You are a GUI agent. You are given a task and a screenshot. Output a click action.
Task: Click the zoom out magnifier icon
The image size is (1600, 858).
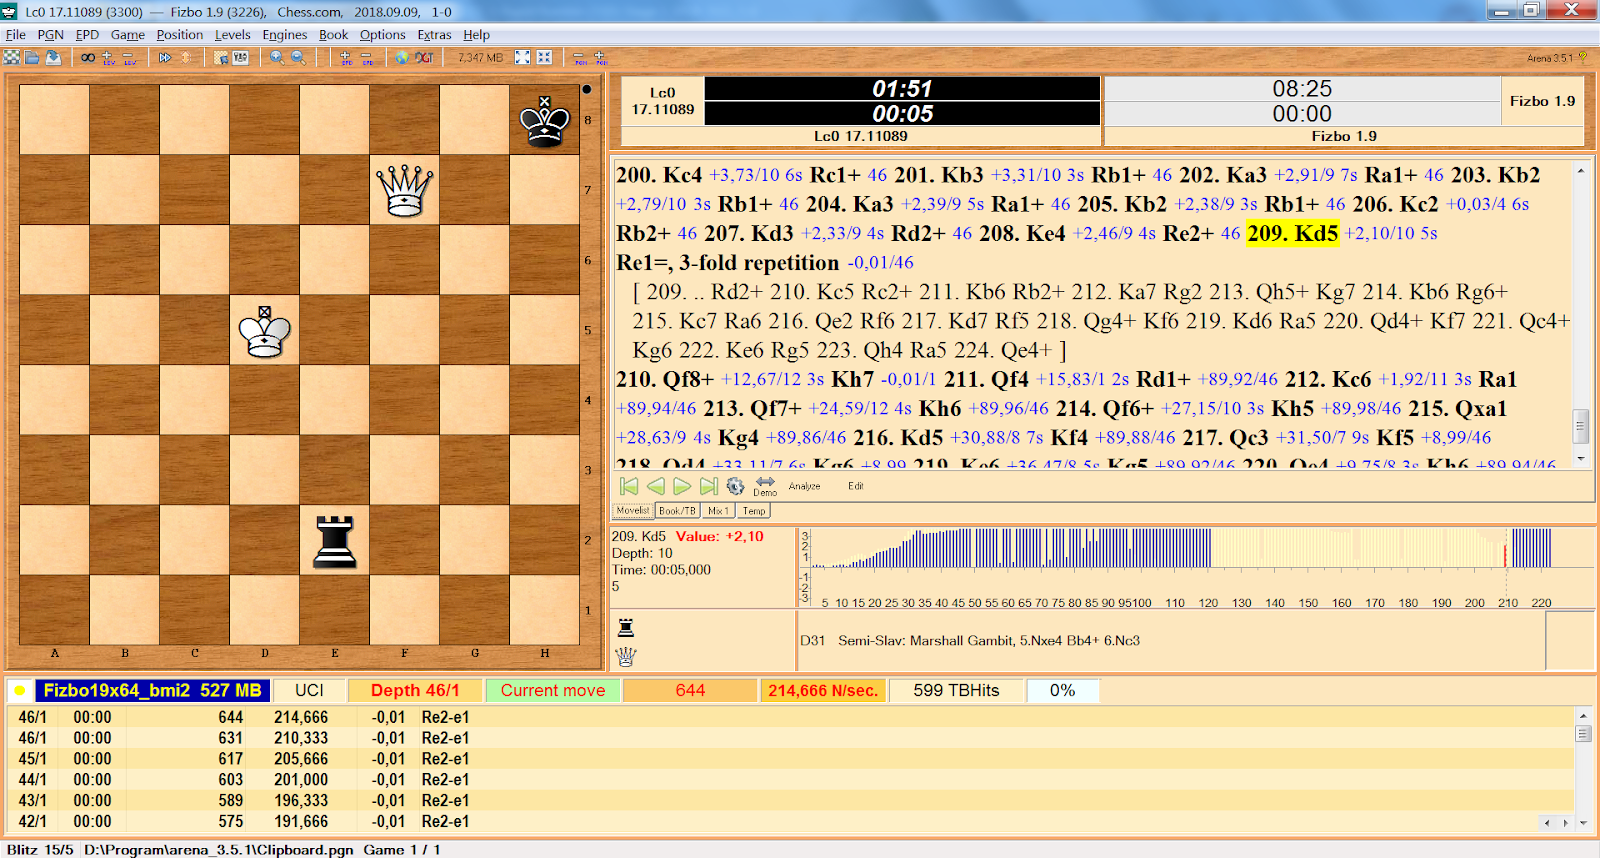pyautogui.click(x=298, y=58)
